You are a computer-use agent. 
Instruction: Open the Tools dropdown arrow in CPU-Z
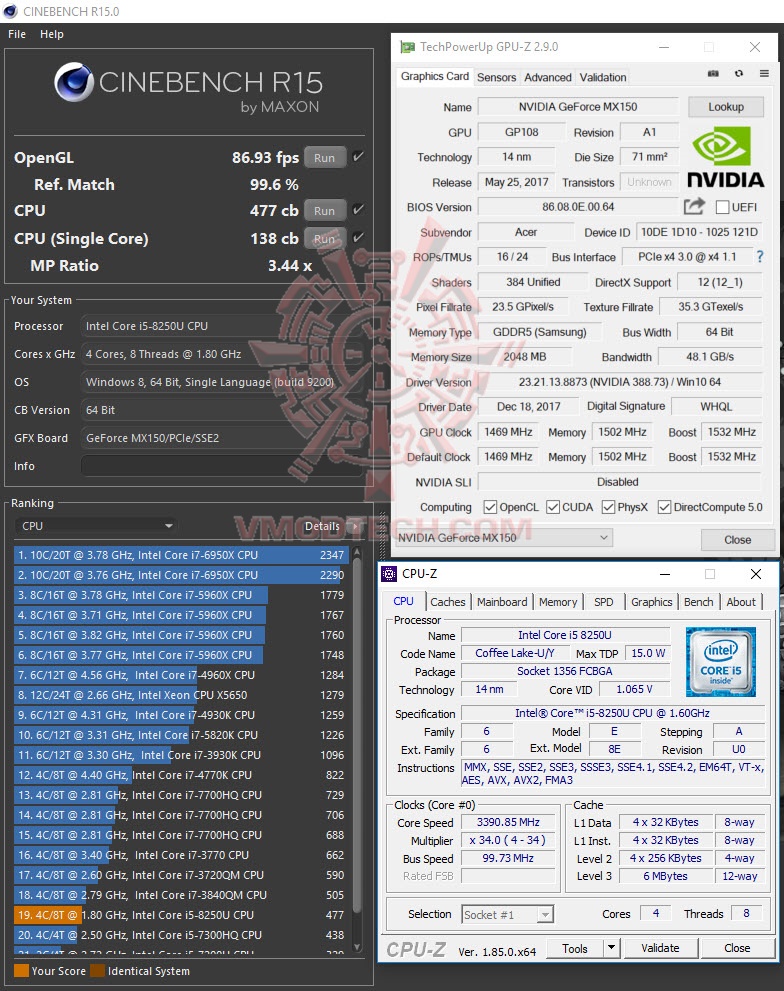[x=611, y=948]
